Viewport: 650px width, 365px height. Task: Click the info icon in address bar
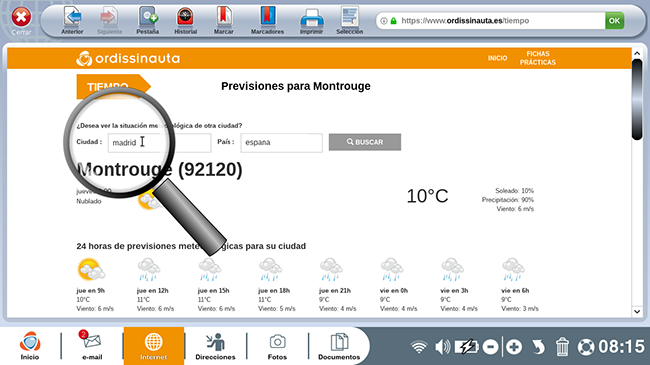384,21
